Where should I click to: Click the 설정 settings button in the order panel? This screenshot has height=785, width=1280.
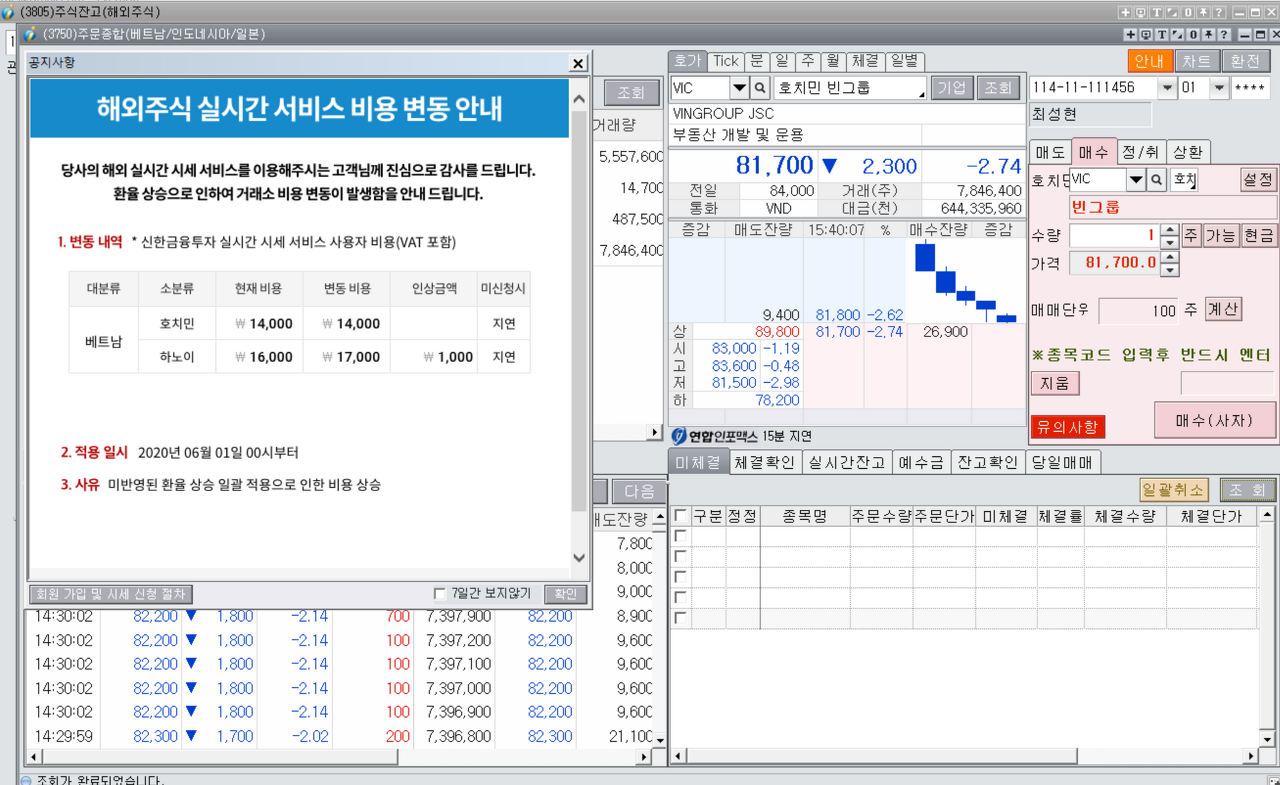pos(1259,180)
